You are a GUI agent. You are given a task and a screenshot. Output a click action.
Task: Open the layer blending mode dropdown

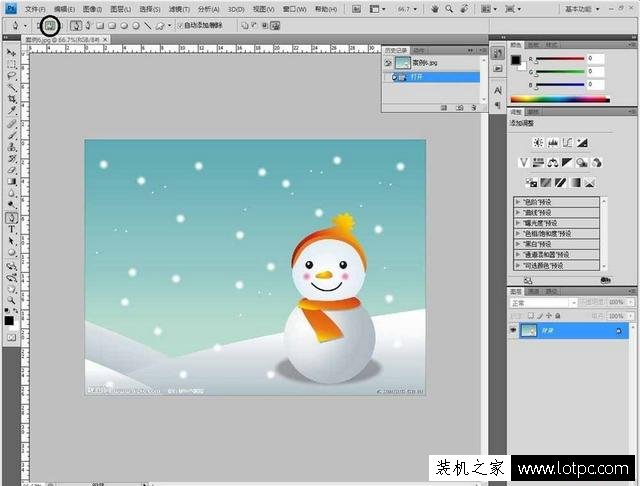[x=543, y=303]
